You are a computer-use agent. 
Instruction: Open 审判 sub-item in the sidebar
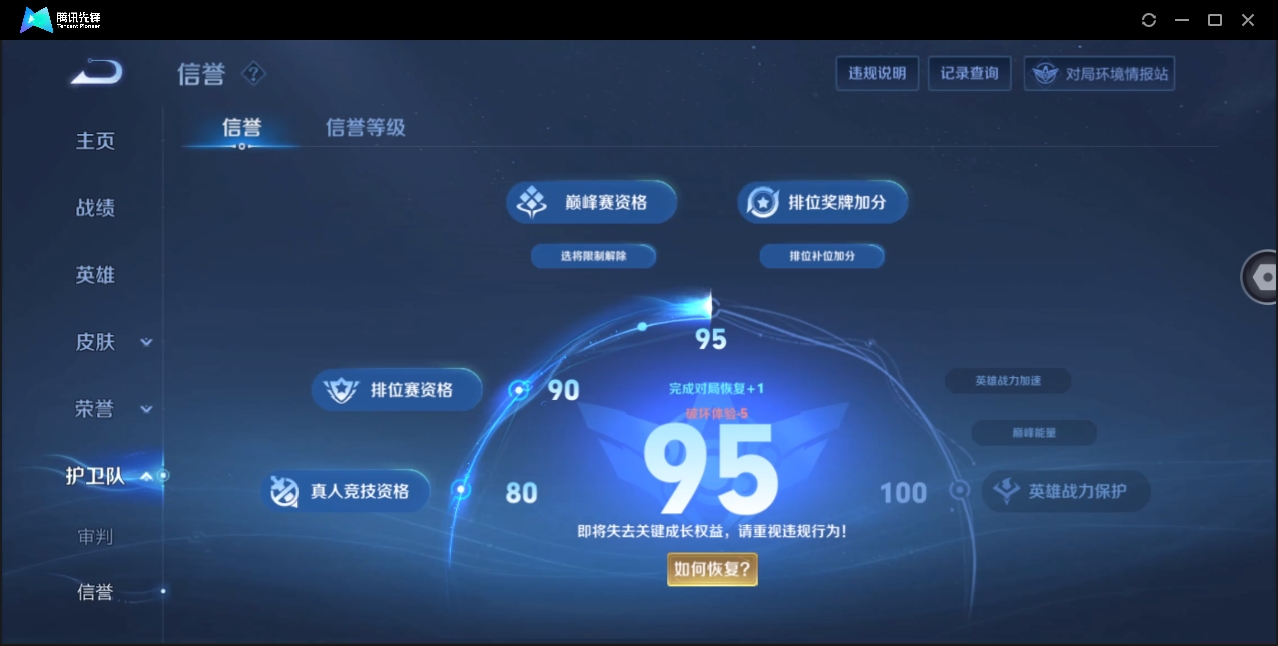[x=95, y=537]
